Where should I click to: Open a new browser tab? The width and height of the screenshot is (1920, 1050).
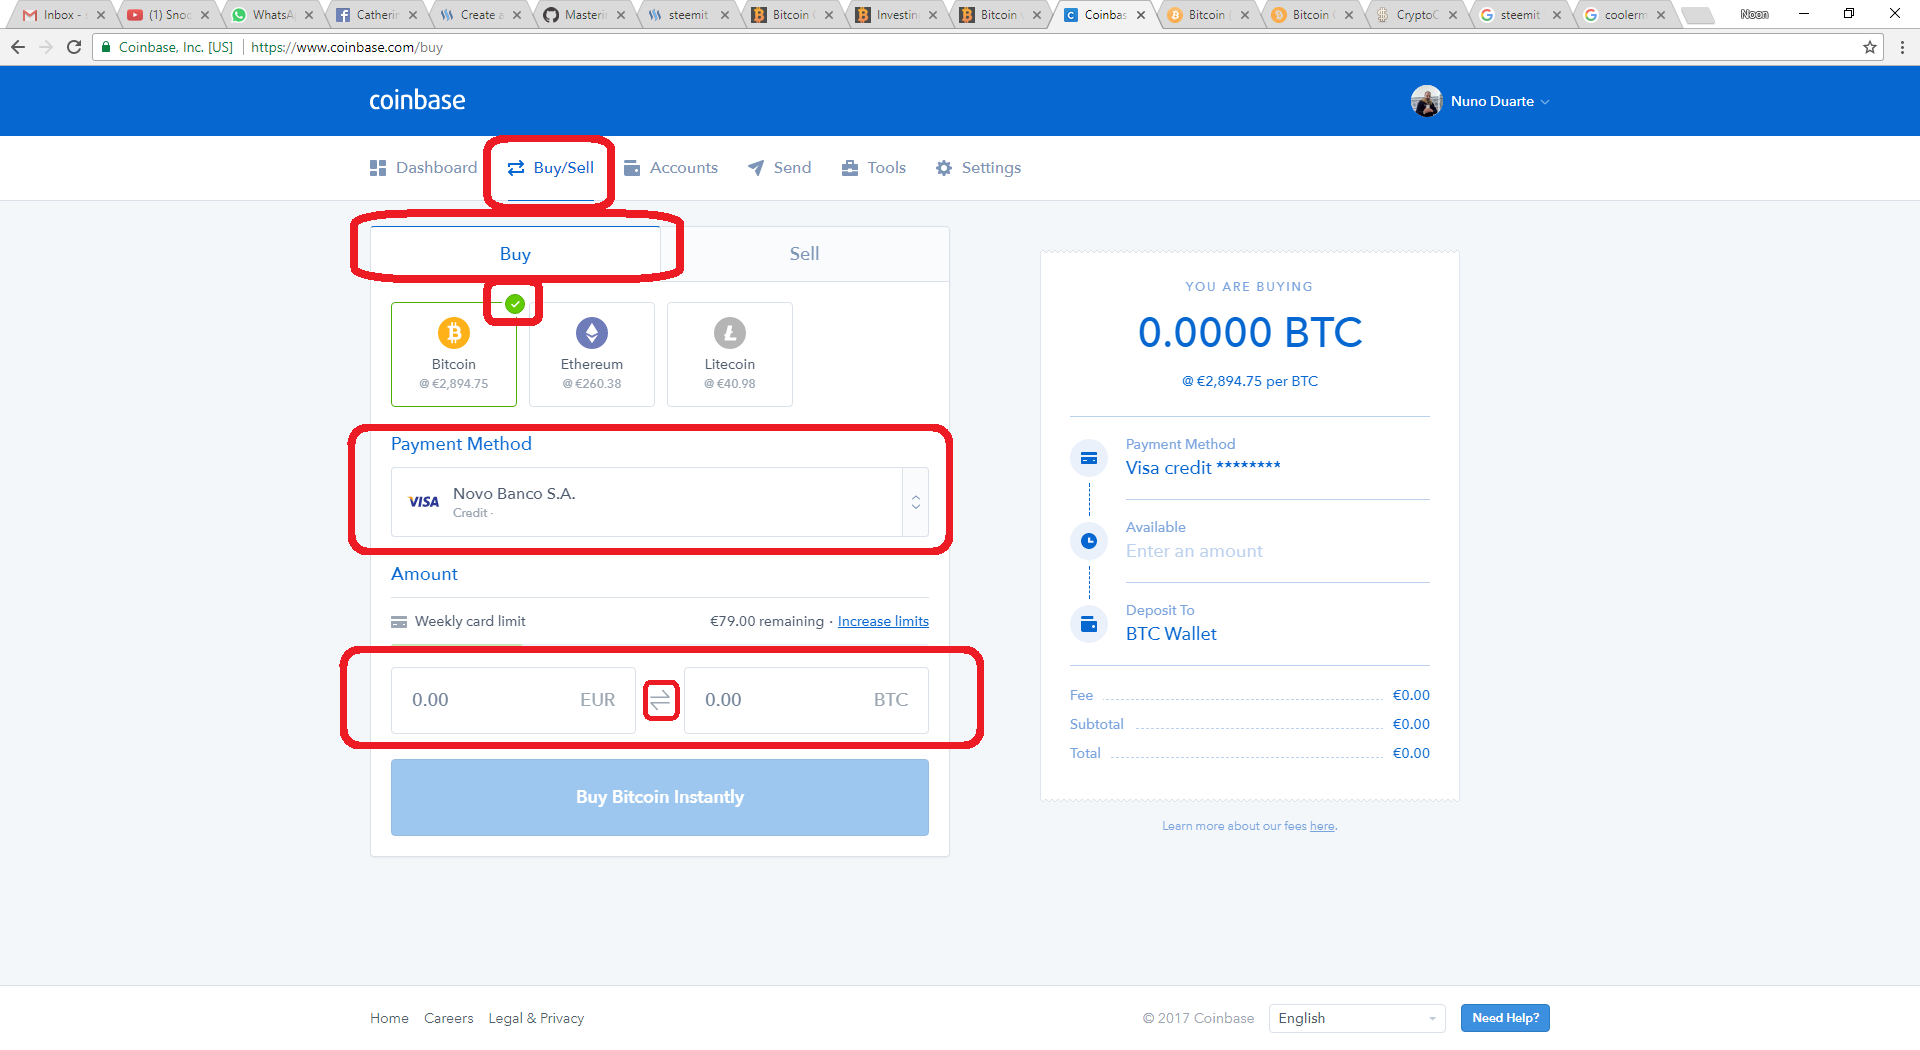(1698, 15)
